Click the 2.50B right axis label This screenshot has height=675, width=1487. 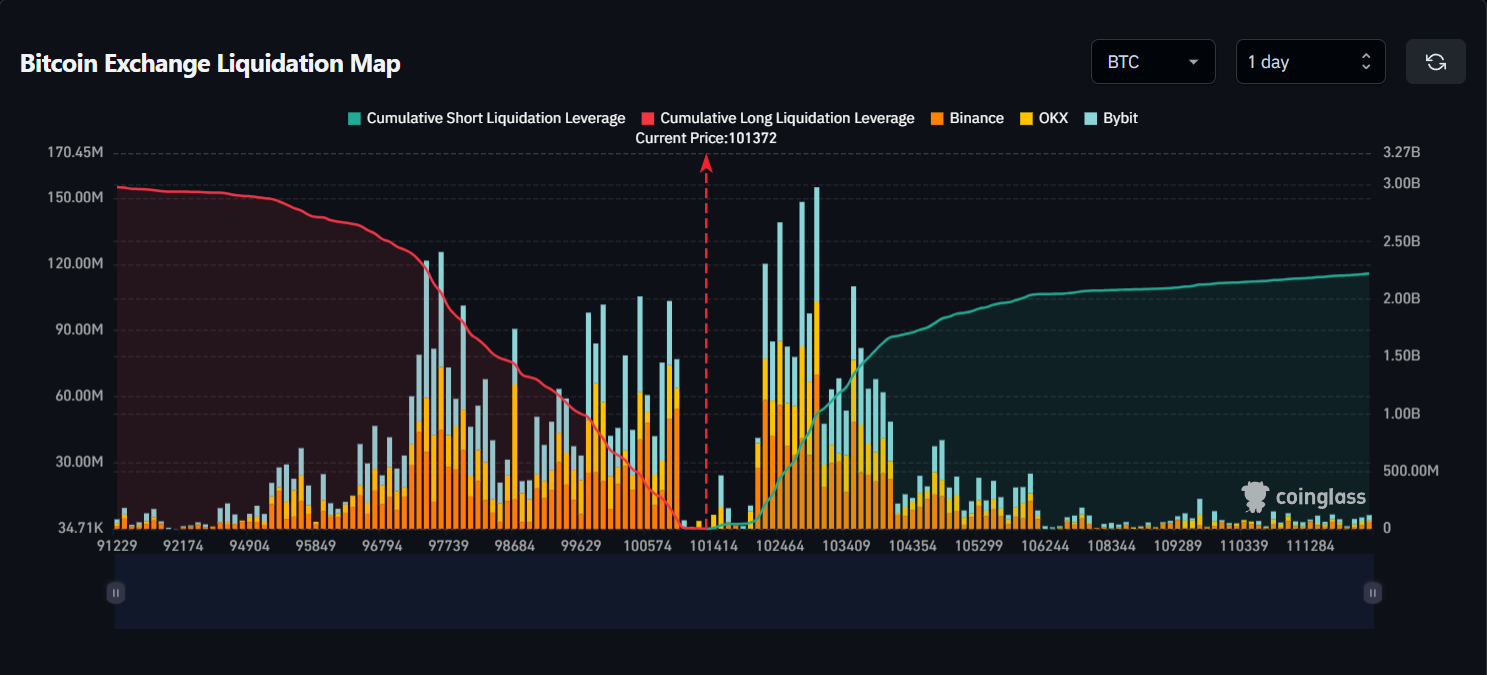point(1401,242)
